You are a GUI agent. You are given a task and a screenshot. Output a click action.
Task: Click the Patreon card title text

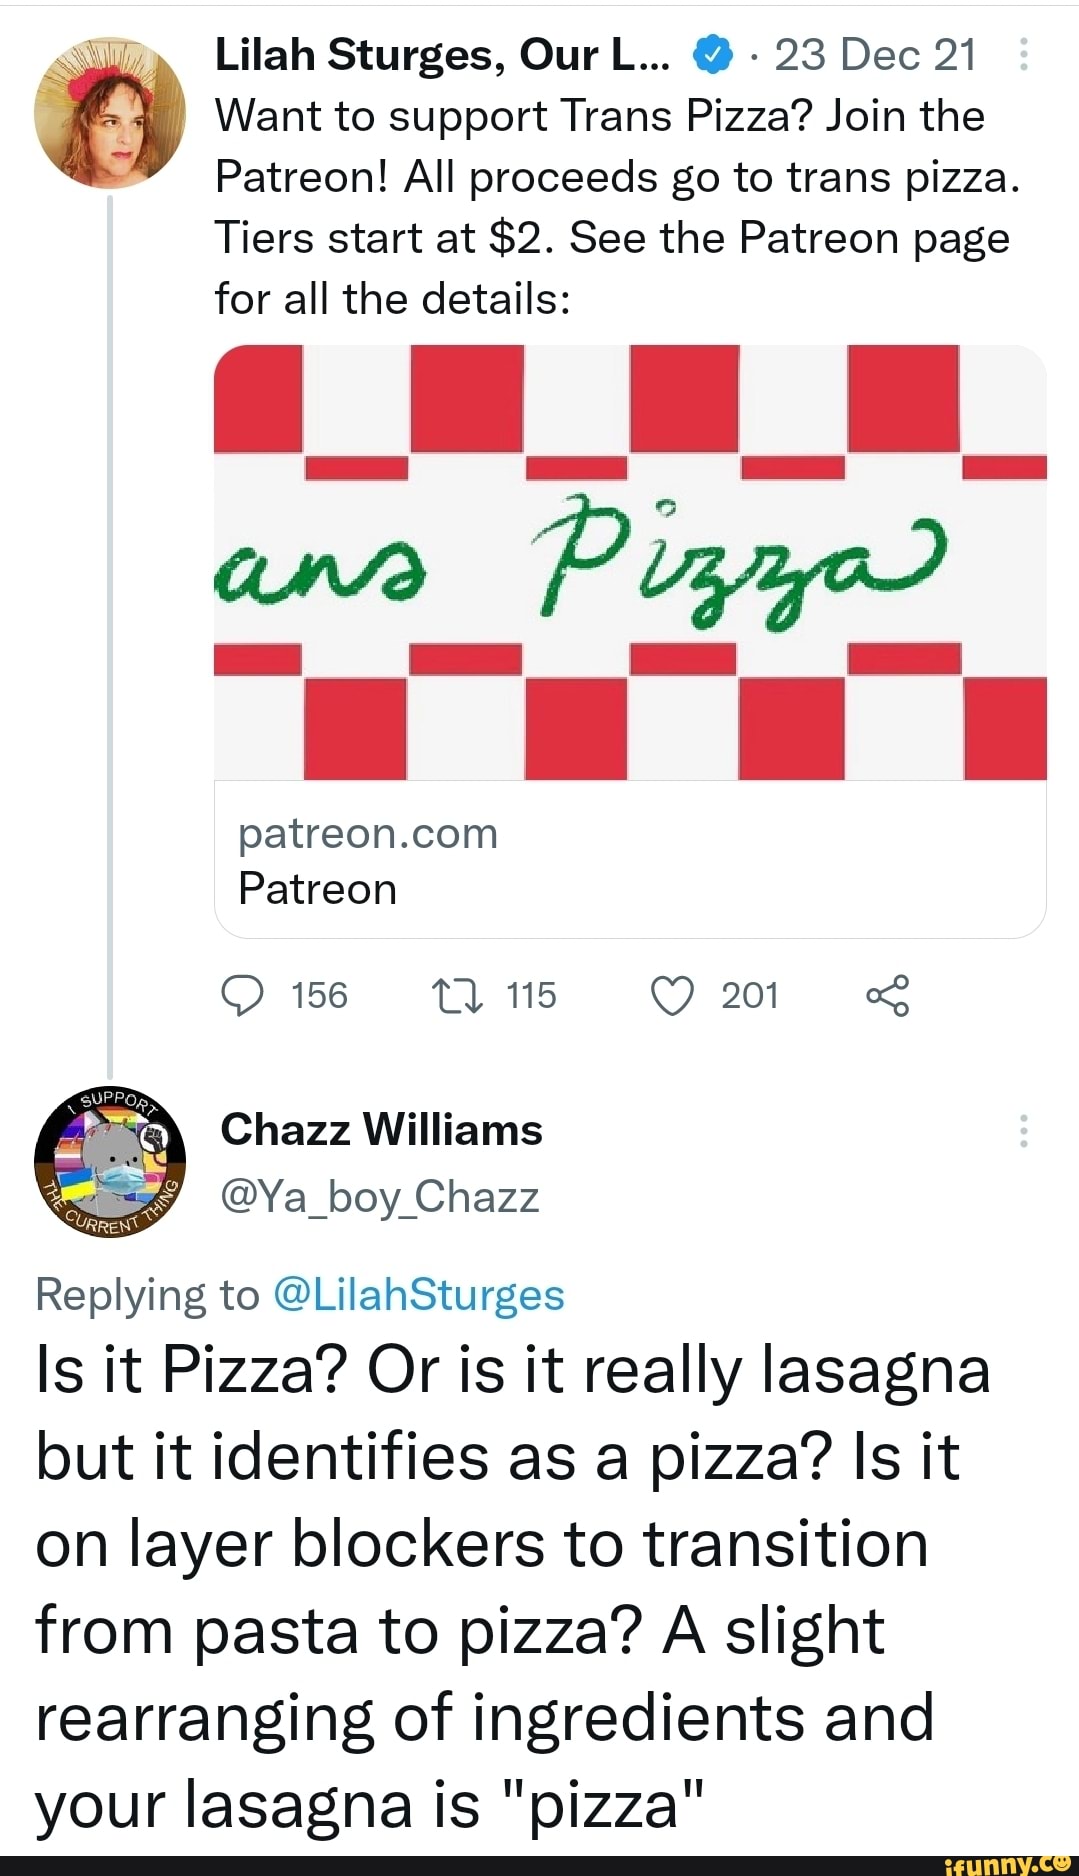(317, 889)
